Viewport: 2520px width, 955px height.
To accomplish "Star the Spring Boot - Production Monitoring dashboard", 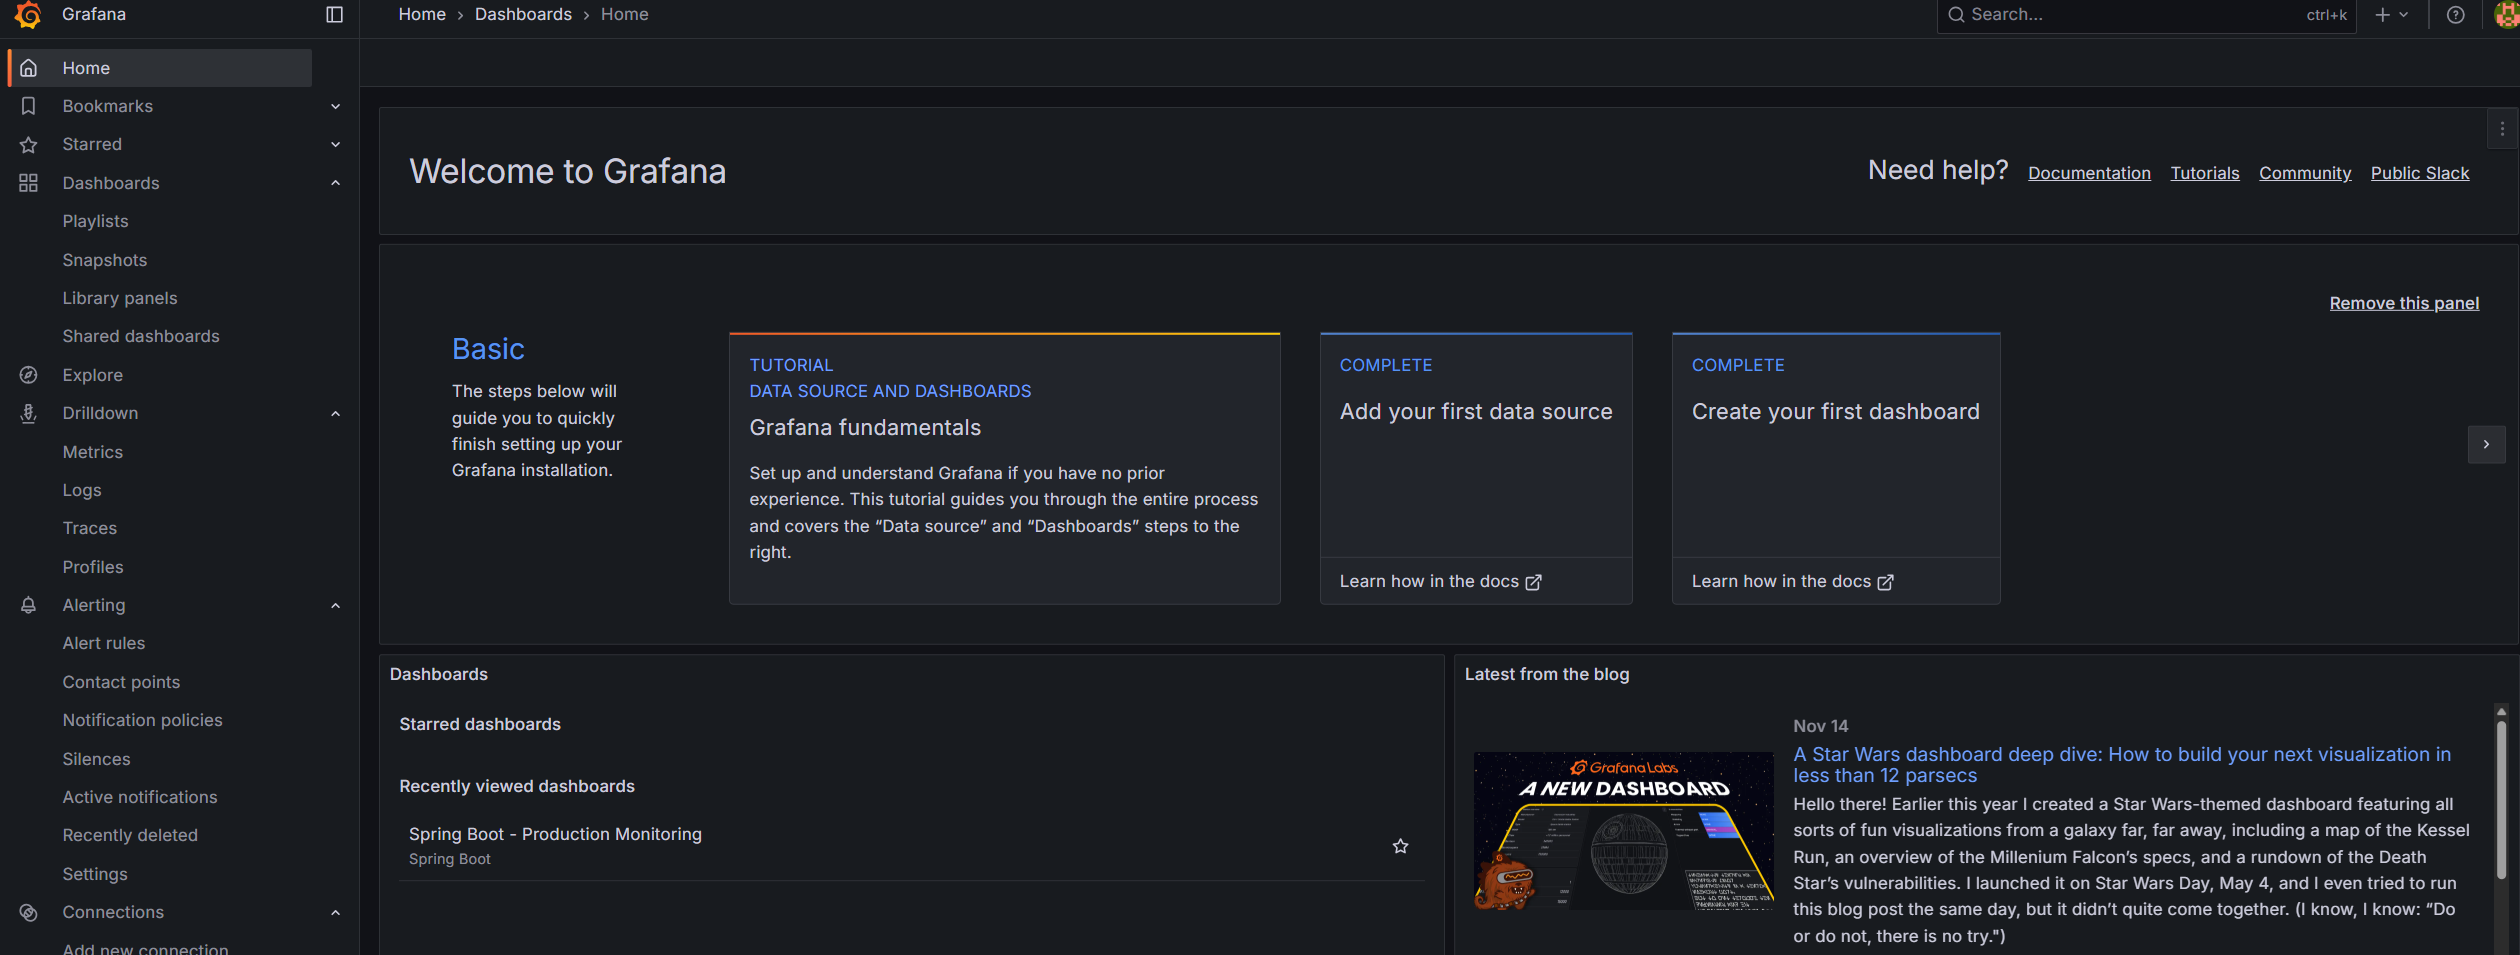I will click(1400, 846).
